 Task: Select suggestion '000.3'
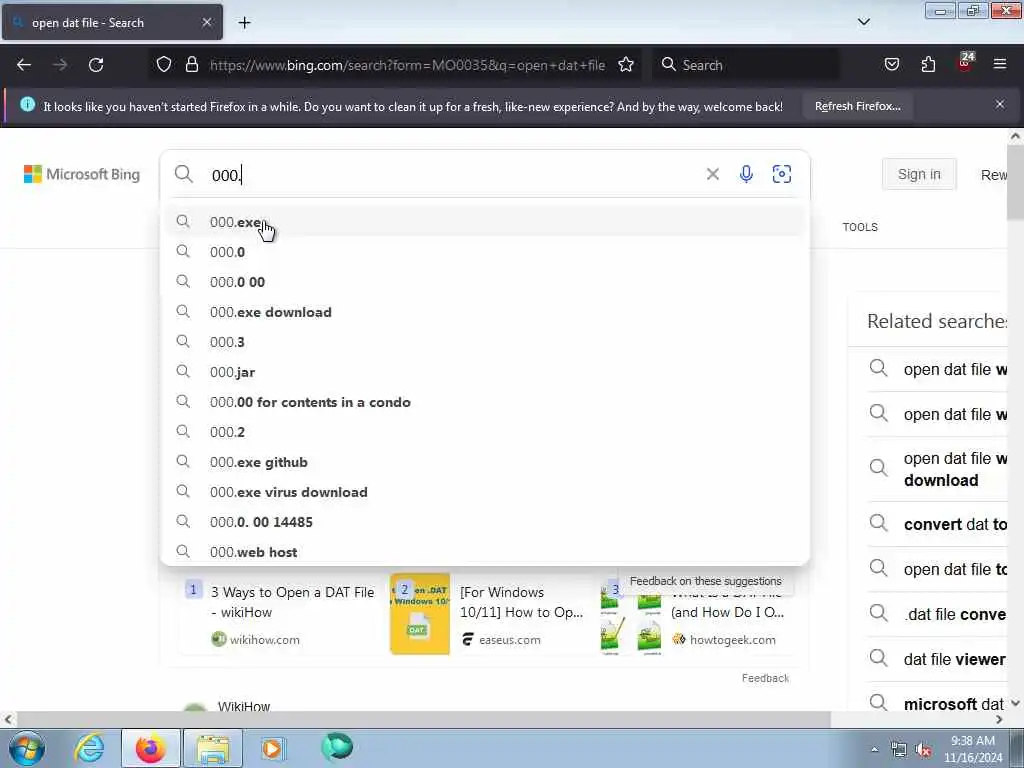click(485, 342)
